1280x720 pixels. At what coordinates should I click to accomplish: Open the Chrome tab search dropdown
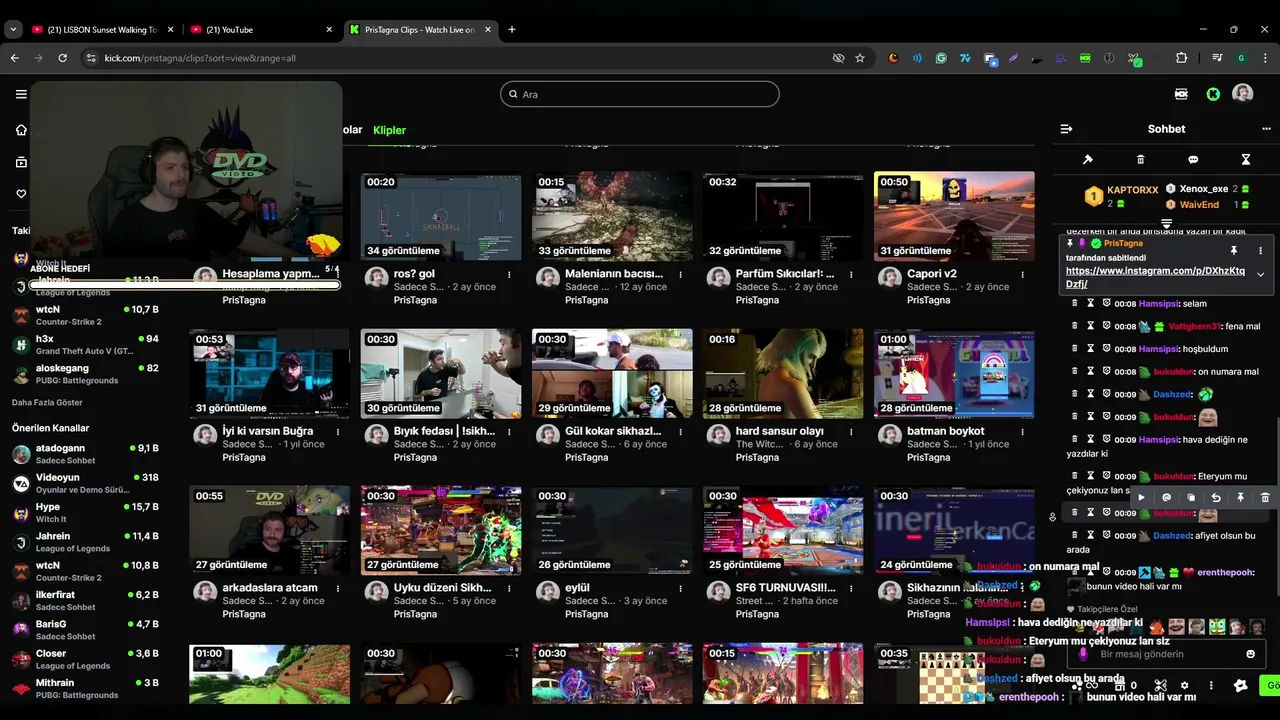coord(13,30)
